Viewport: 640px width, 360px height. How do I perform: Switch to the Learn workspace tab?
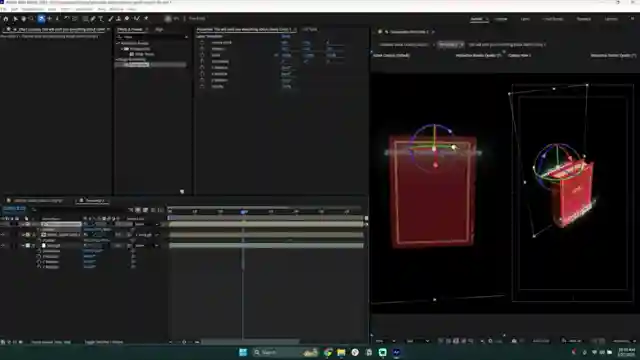(525, 19)
